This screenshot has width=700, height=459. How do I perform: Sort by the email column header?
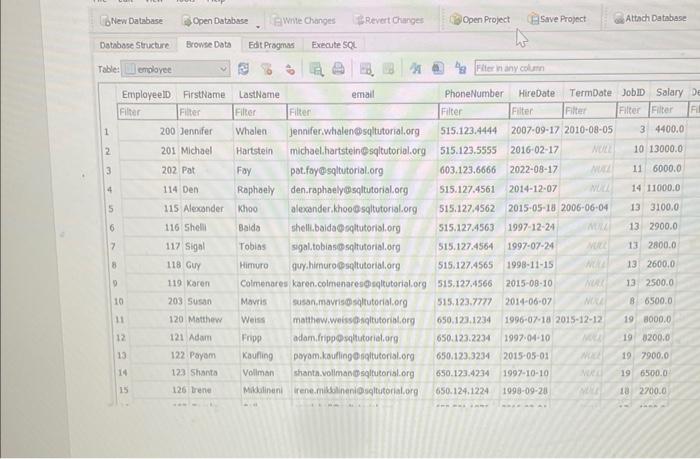point(362,94)
